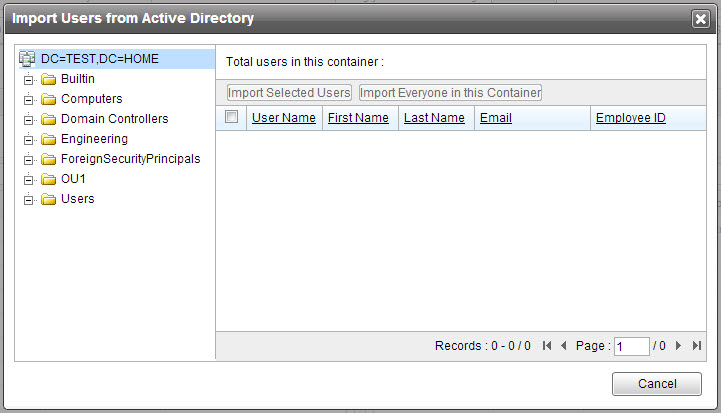The width and height of the screenshot is (721, 413).
Task: Click the OU1 folder icon
Action: (x=48, y=179)
